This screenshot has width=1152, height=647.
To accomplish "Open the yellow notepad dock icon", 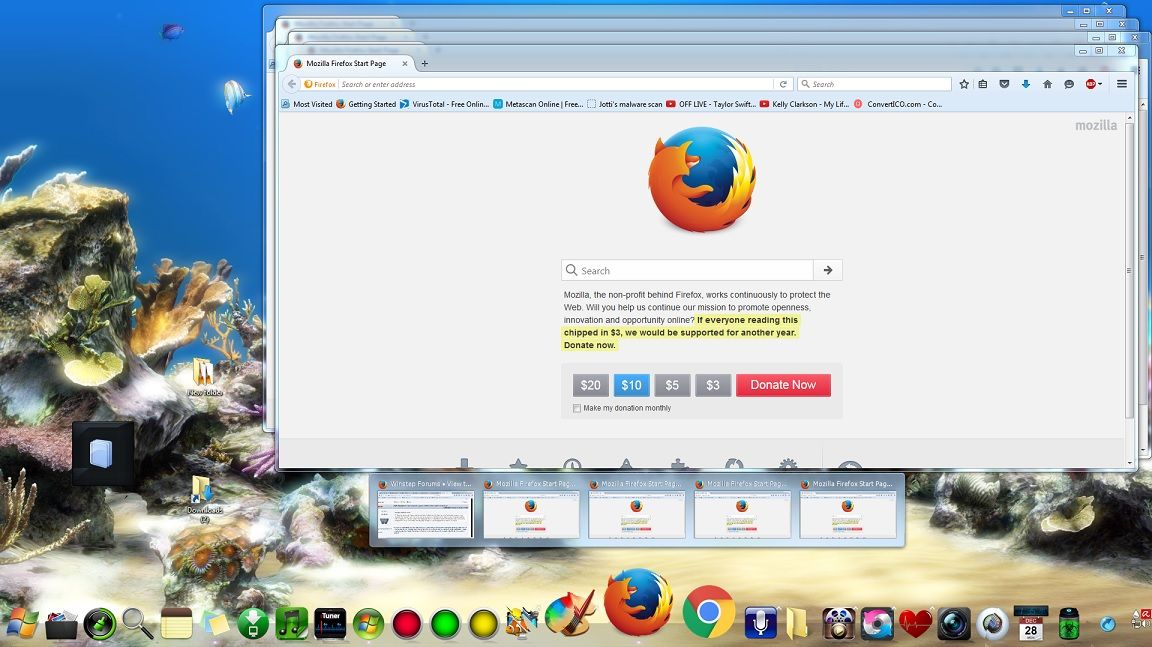I will (176, 623).
